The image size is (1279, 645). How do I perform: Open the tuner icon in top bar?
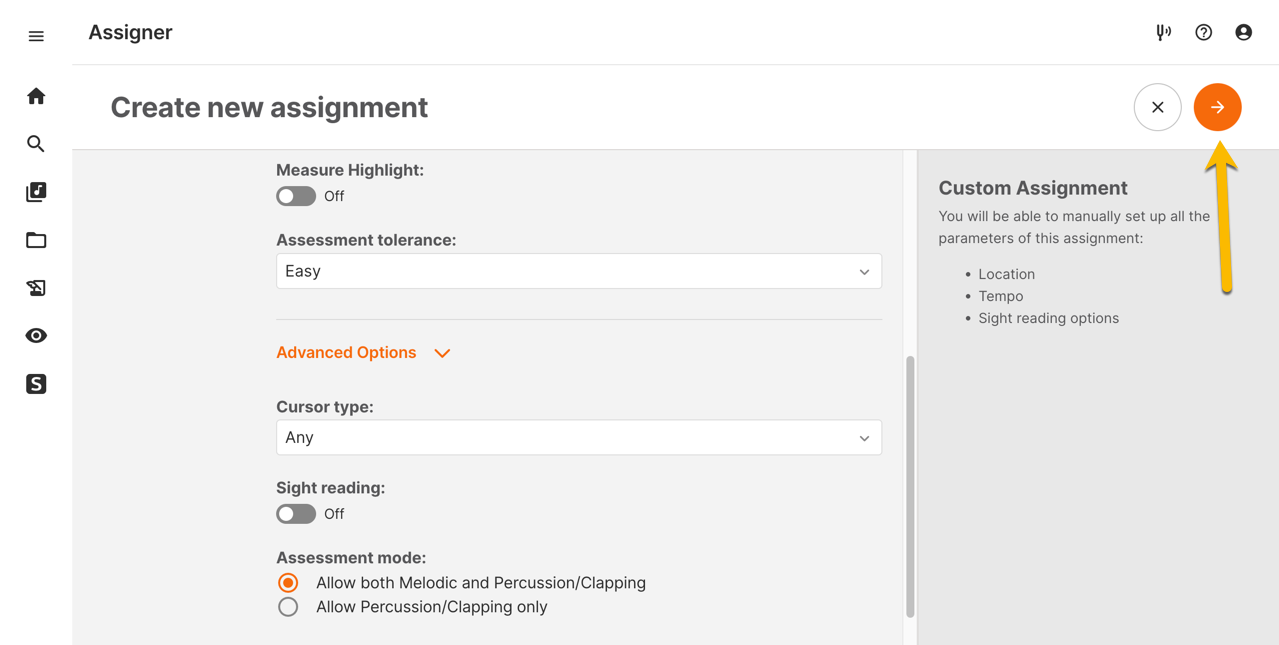[x=1163, y=32]
